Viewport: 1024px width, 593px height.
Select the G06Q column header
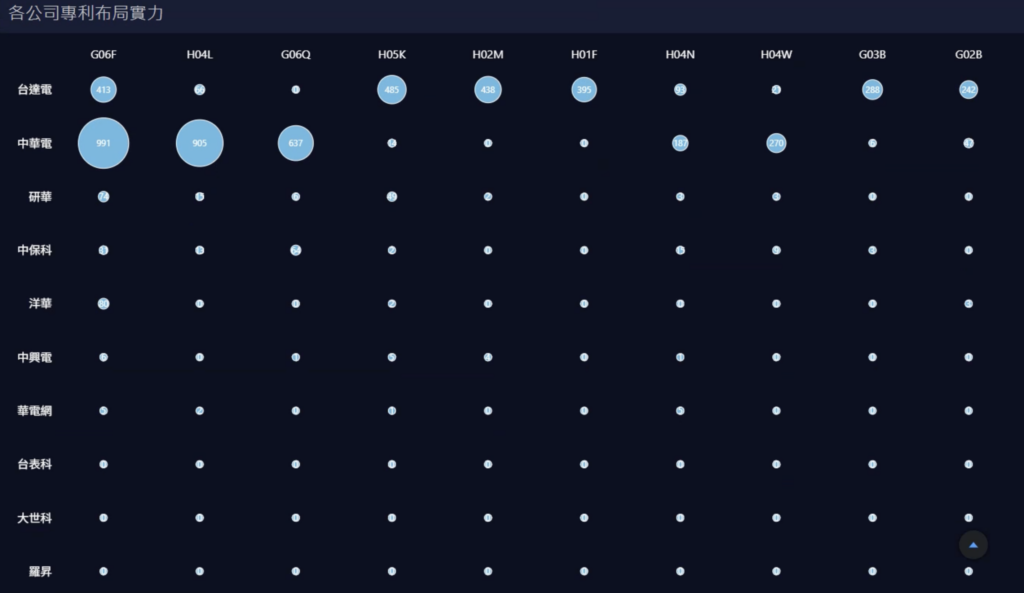(x=296, y=54)
